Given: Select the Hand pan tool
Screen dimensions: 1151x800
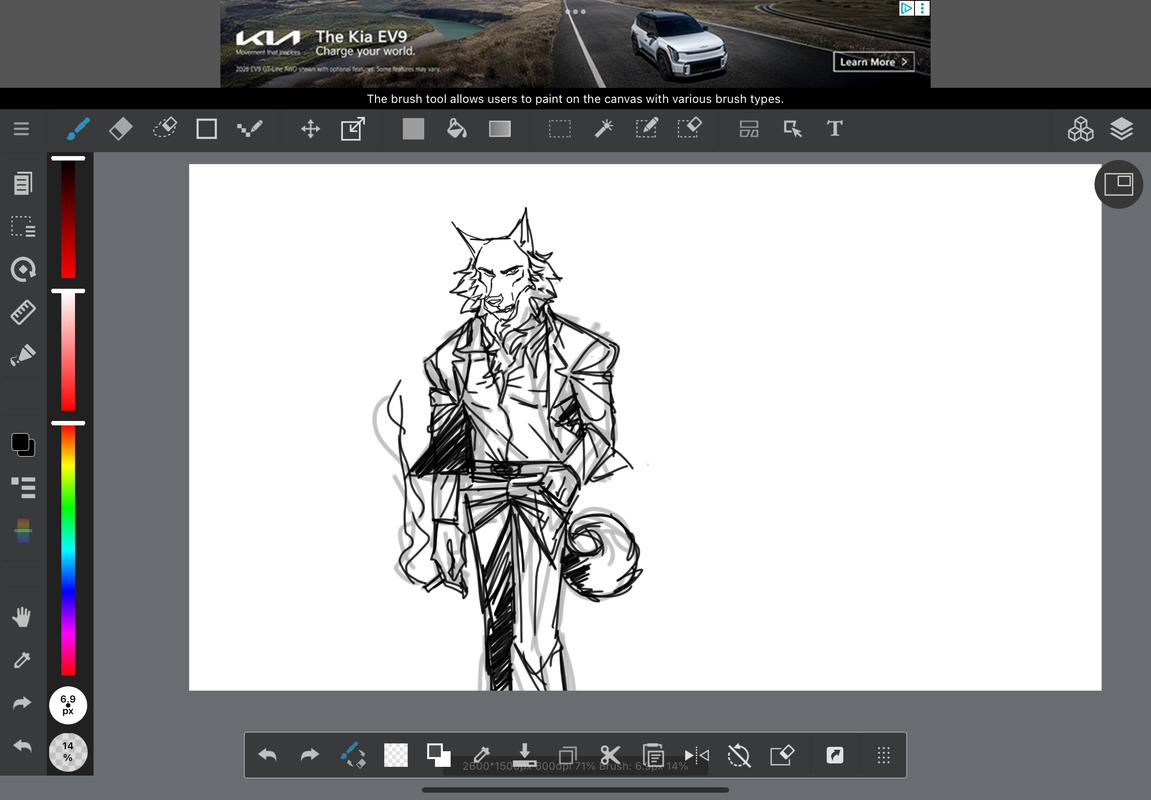Looking at the screenshot, I should tap(22, 617).
